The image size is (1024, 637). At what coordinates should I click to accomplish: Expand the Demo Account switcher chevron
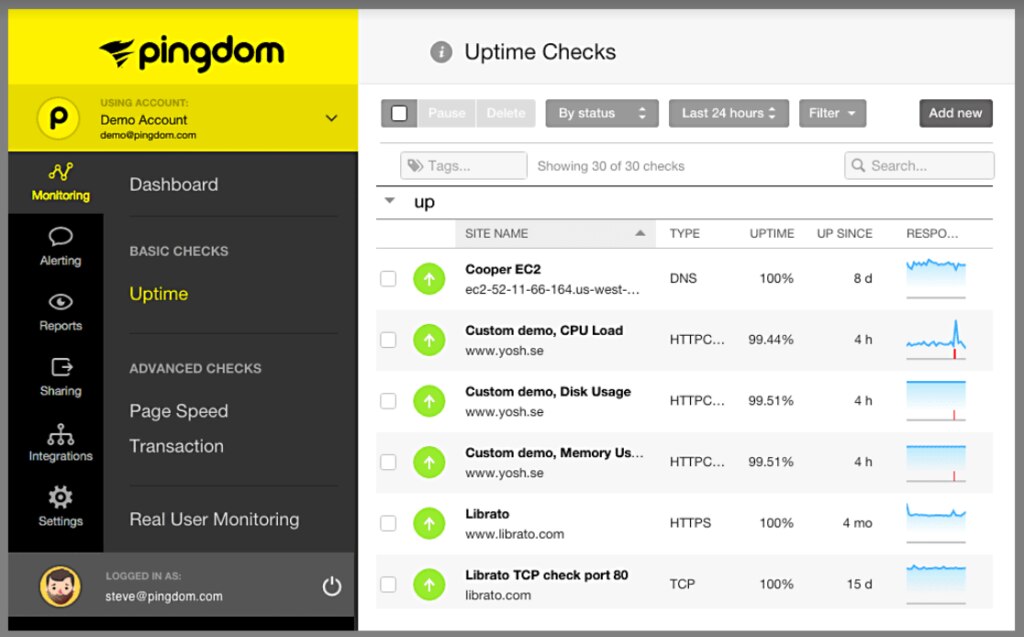point(332,118)
